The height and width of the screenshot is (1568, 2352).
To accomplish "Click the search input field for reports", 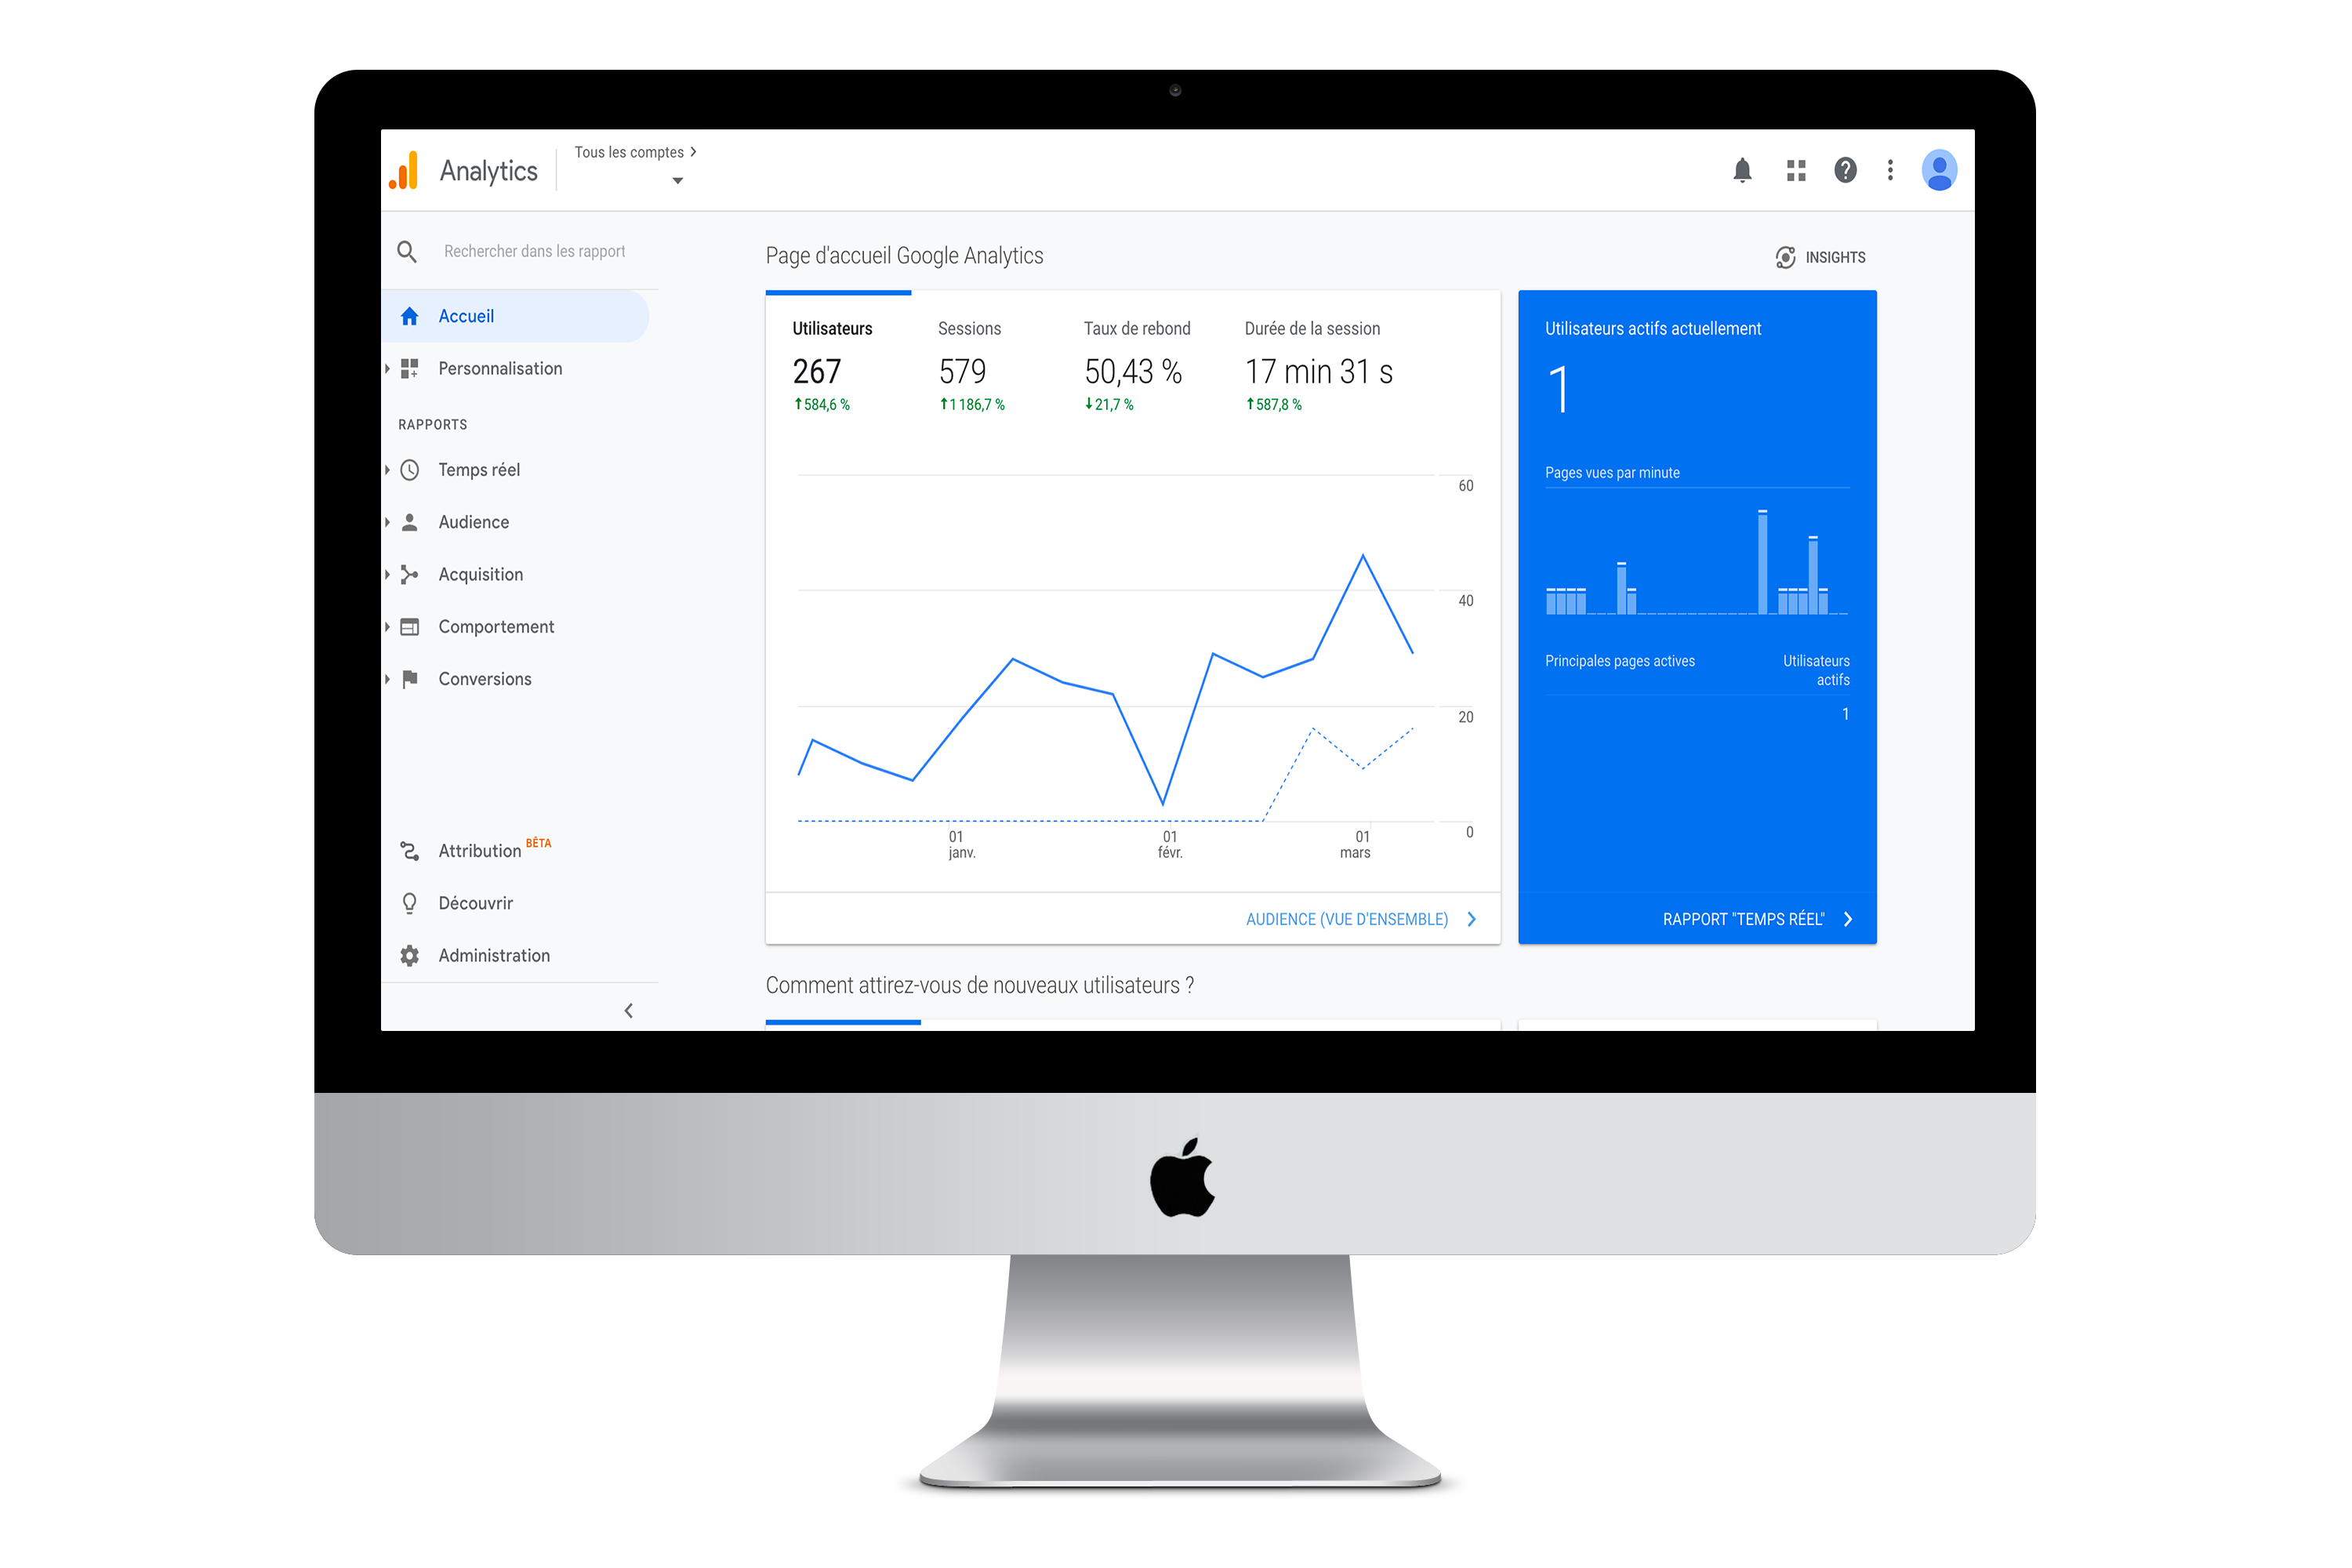I will pyautogui.click(x=532, y=250).
